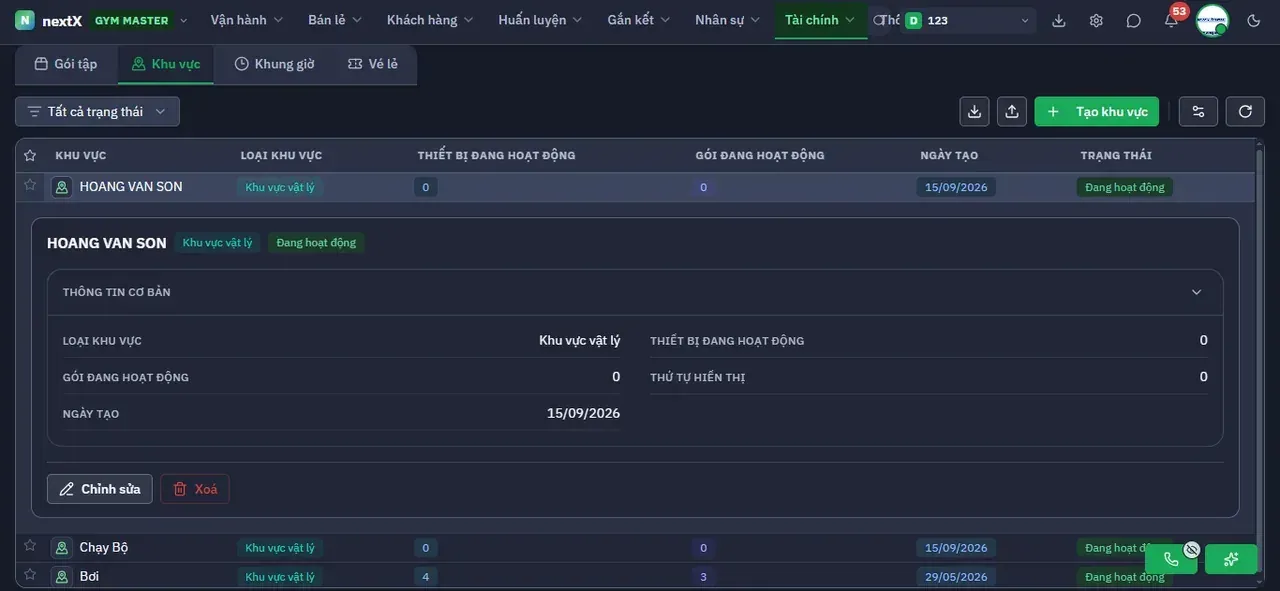The width and height of the screenshot is (1280, 591).
Task: Star the HOANG VAN SON row
Action: click(30, 185)
